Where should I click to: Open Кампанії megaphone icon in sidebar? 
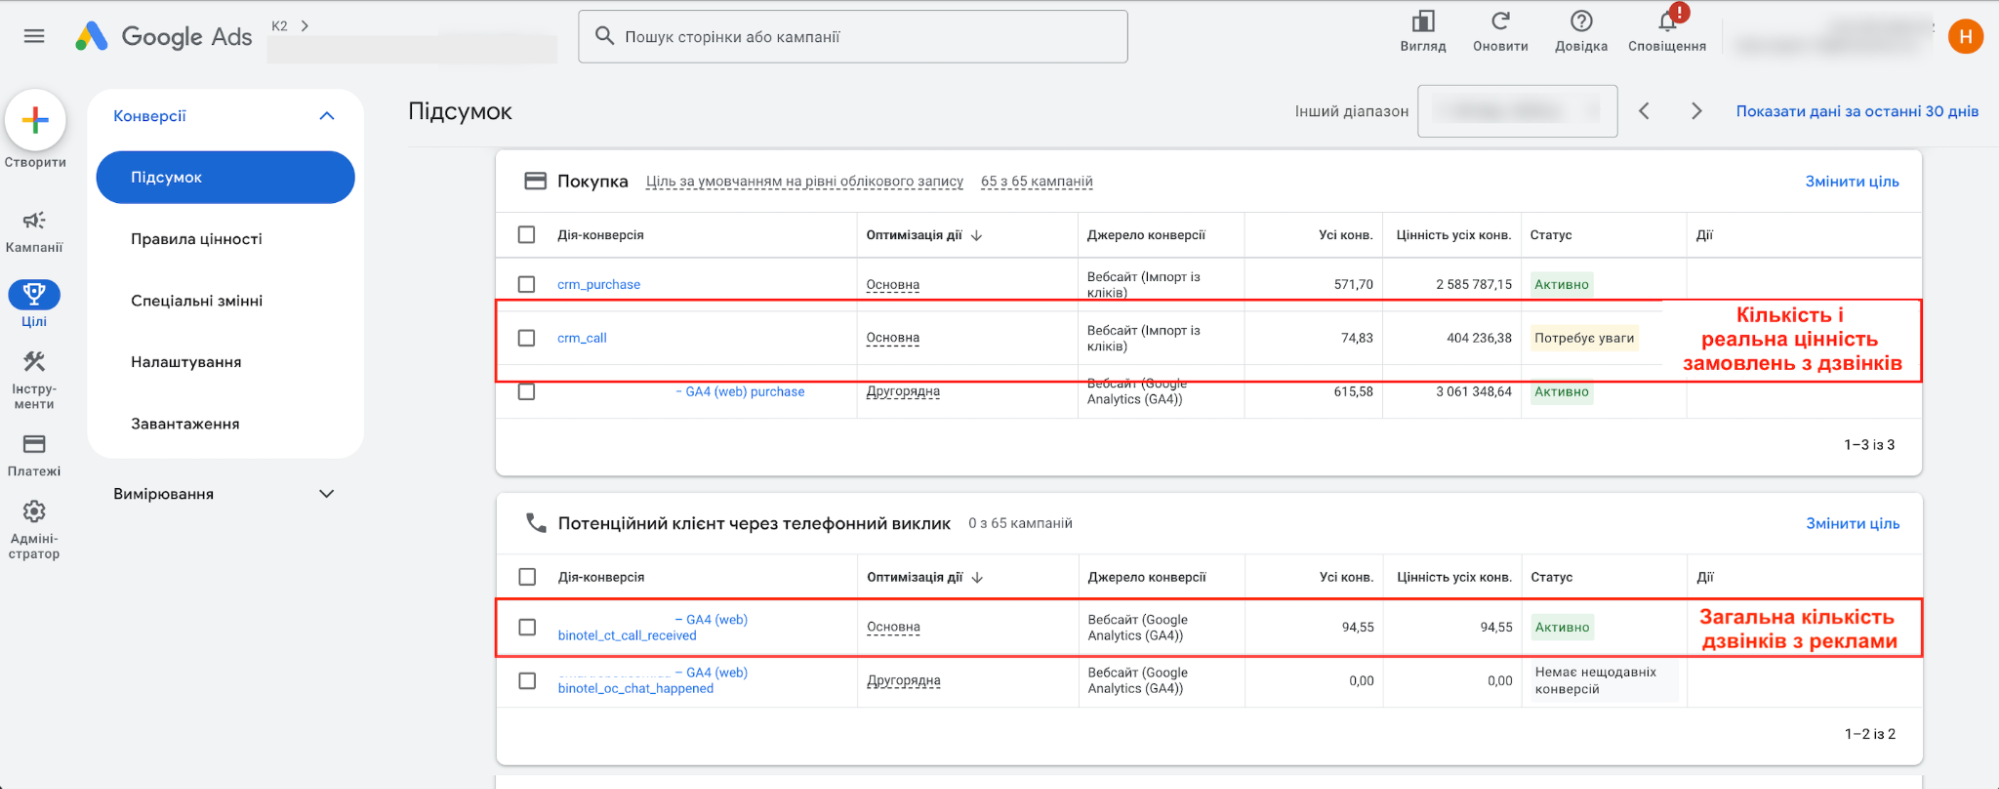coord(34,220)
